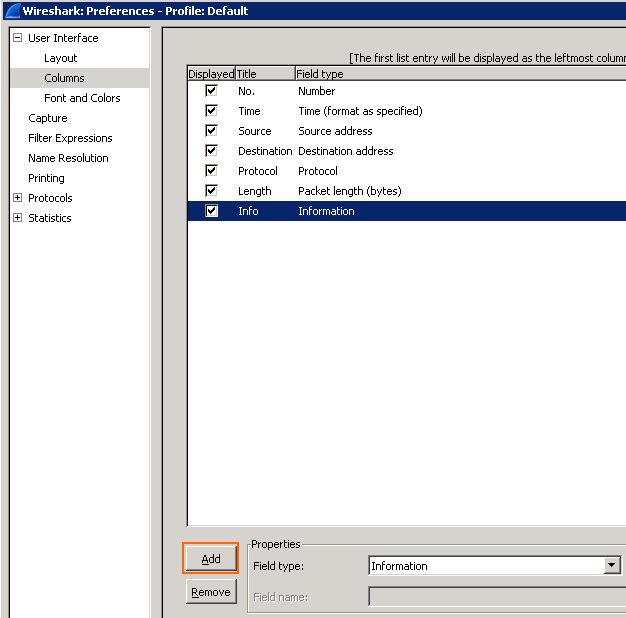
Task: Select the 'Info' title cell
Action: pyautogui.click(x=248, y=211)
